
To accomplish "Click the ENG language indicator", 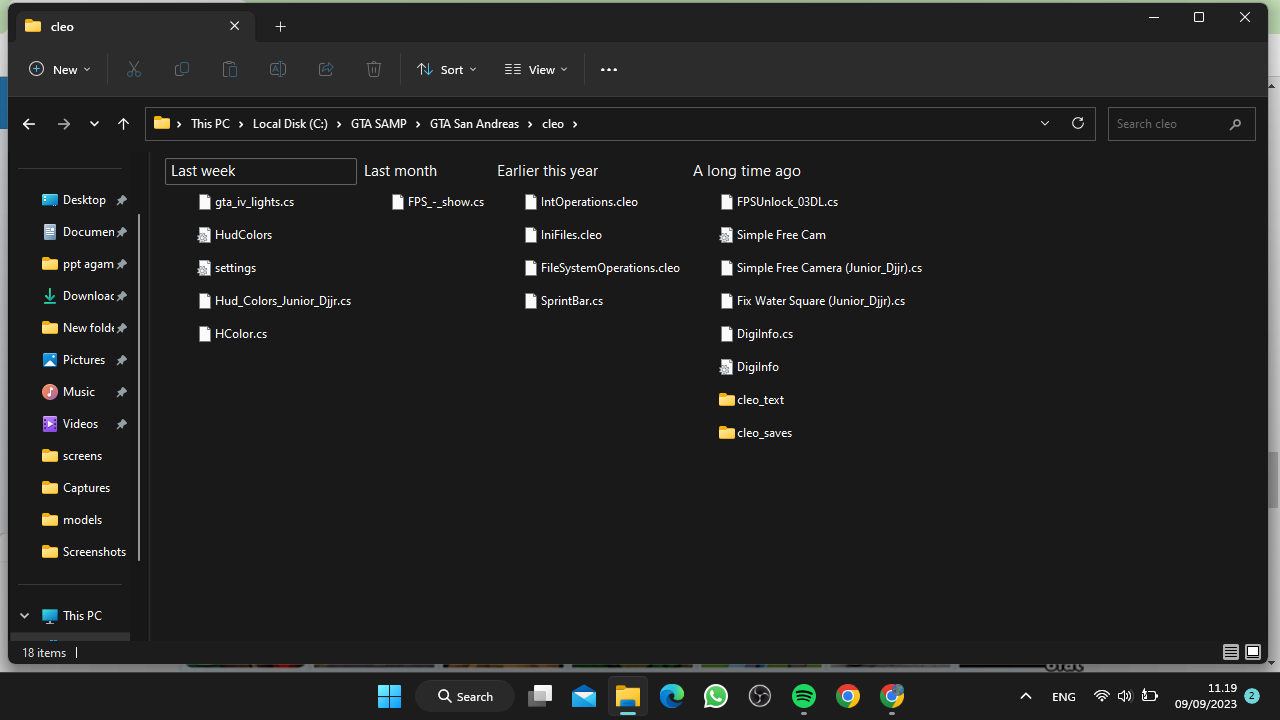I will [x=1063, y=697].
